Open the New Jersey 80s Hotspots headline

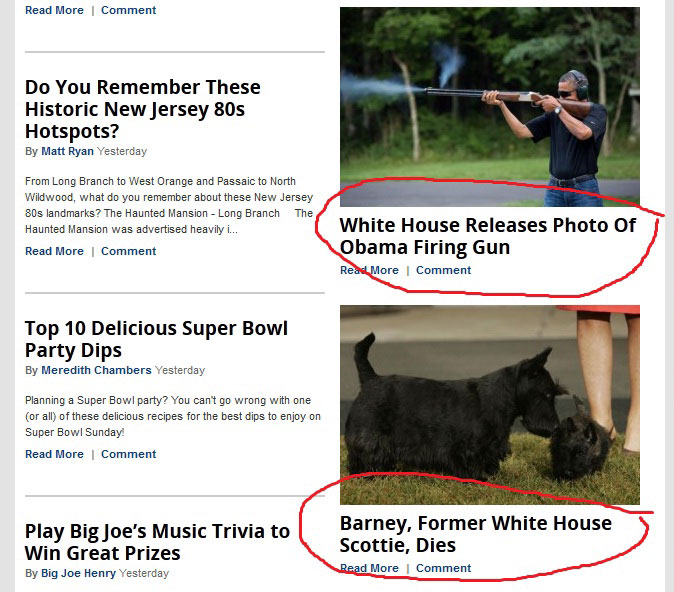tap(143, 109)
